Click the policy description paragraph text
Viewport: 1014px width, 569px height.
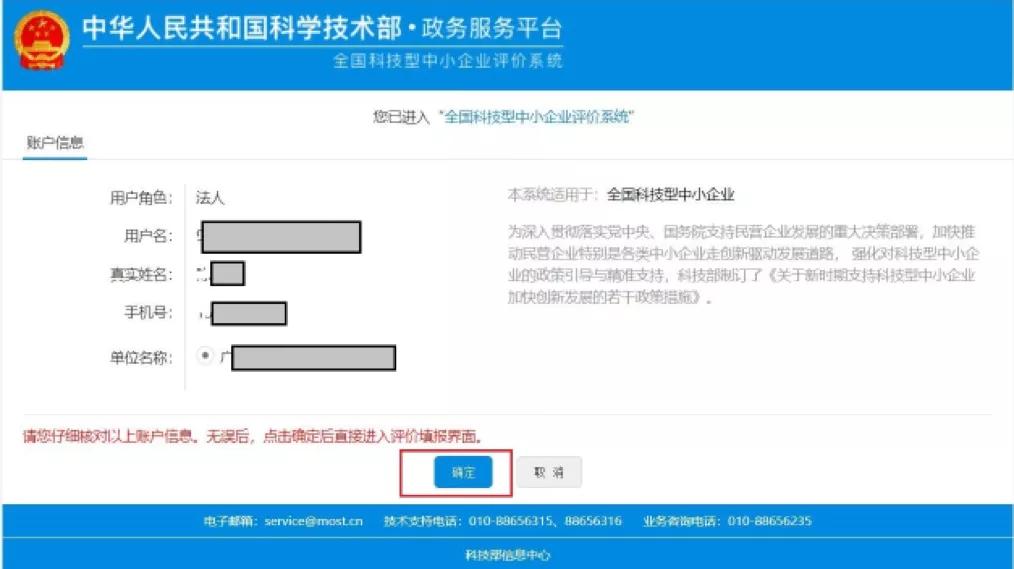[x=744, y=264]
